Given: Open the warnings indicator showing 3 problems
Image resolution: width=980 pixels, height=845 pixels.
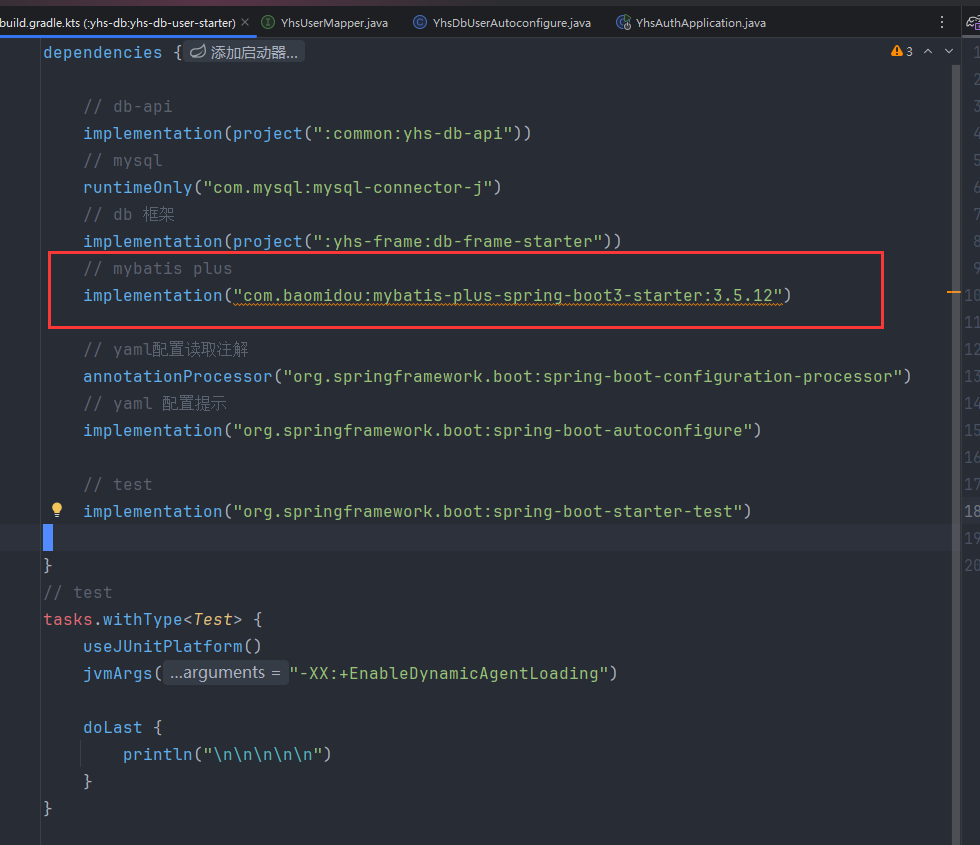Looking at the screenshot, I should (x=901, y=51).
